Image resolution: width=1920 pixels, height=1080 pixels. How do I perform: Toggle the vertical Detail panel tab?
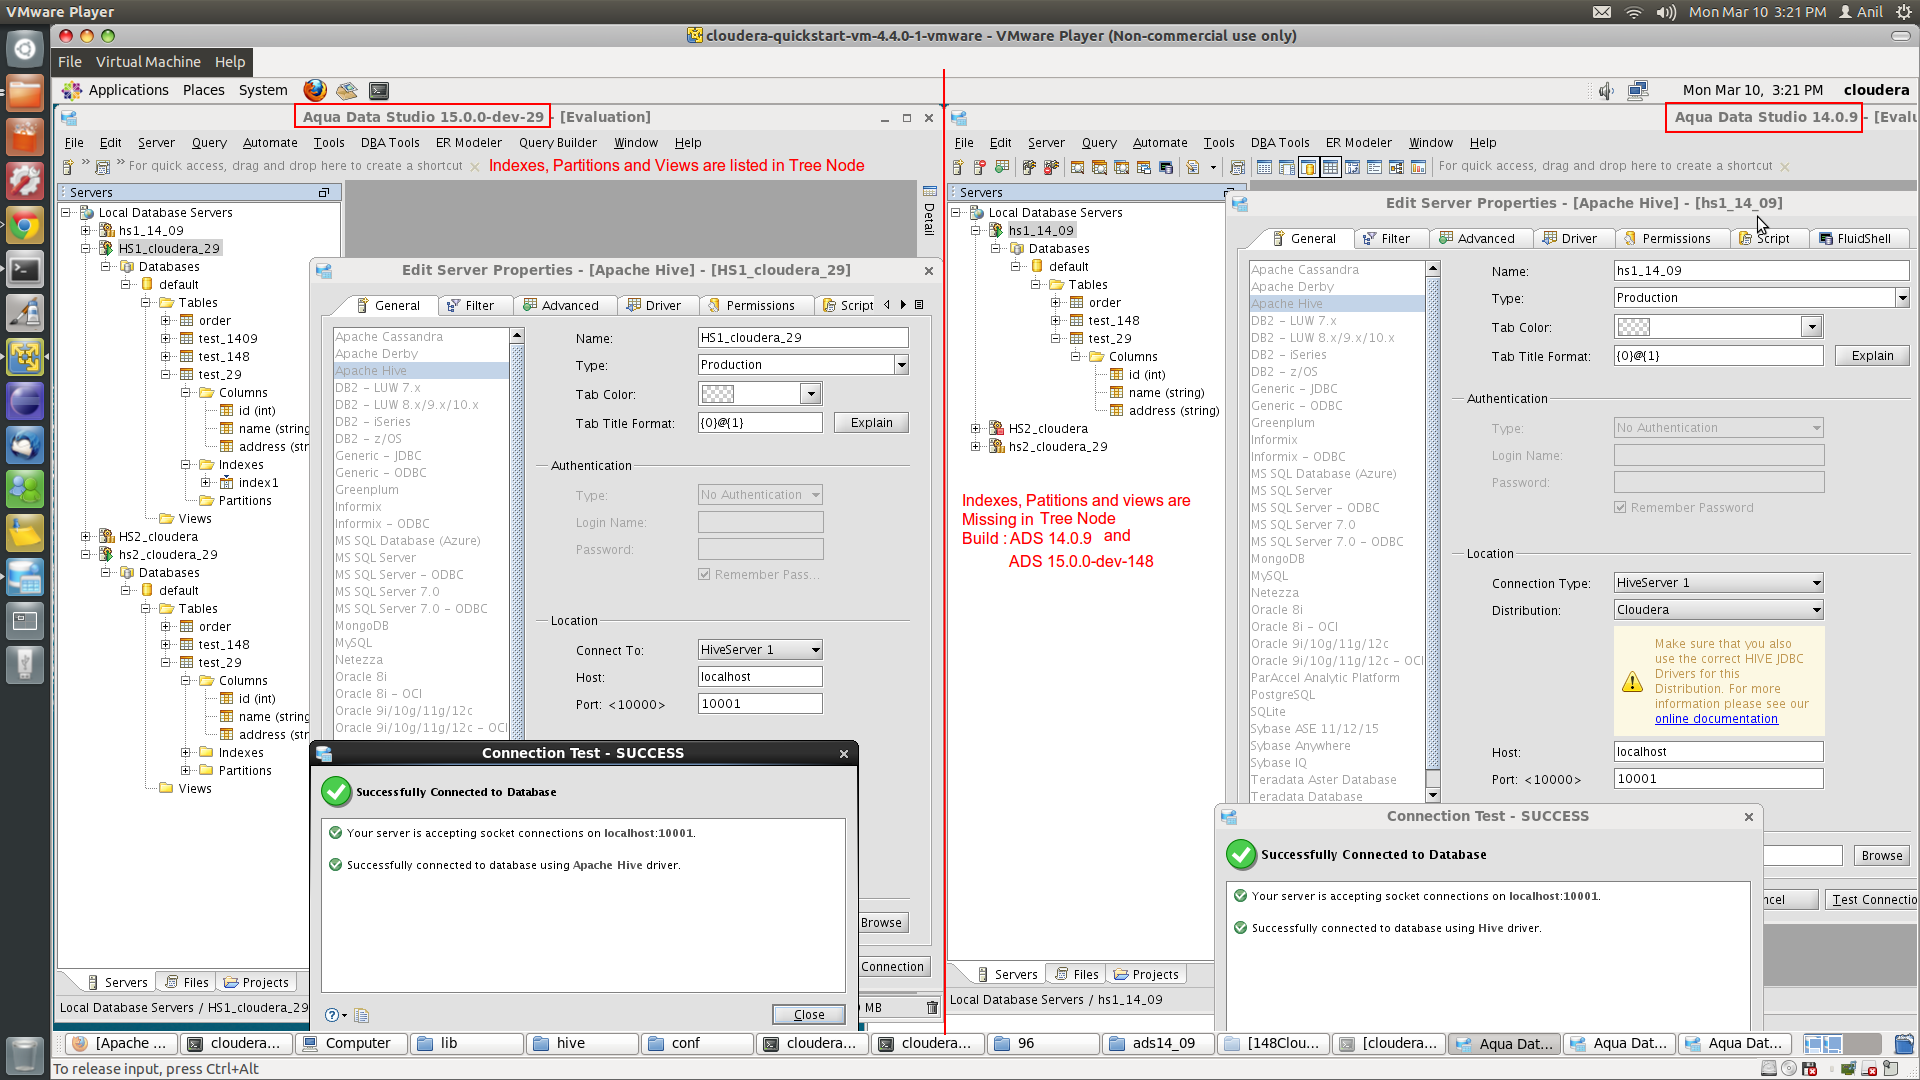tap(929, 210)
